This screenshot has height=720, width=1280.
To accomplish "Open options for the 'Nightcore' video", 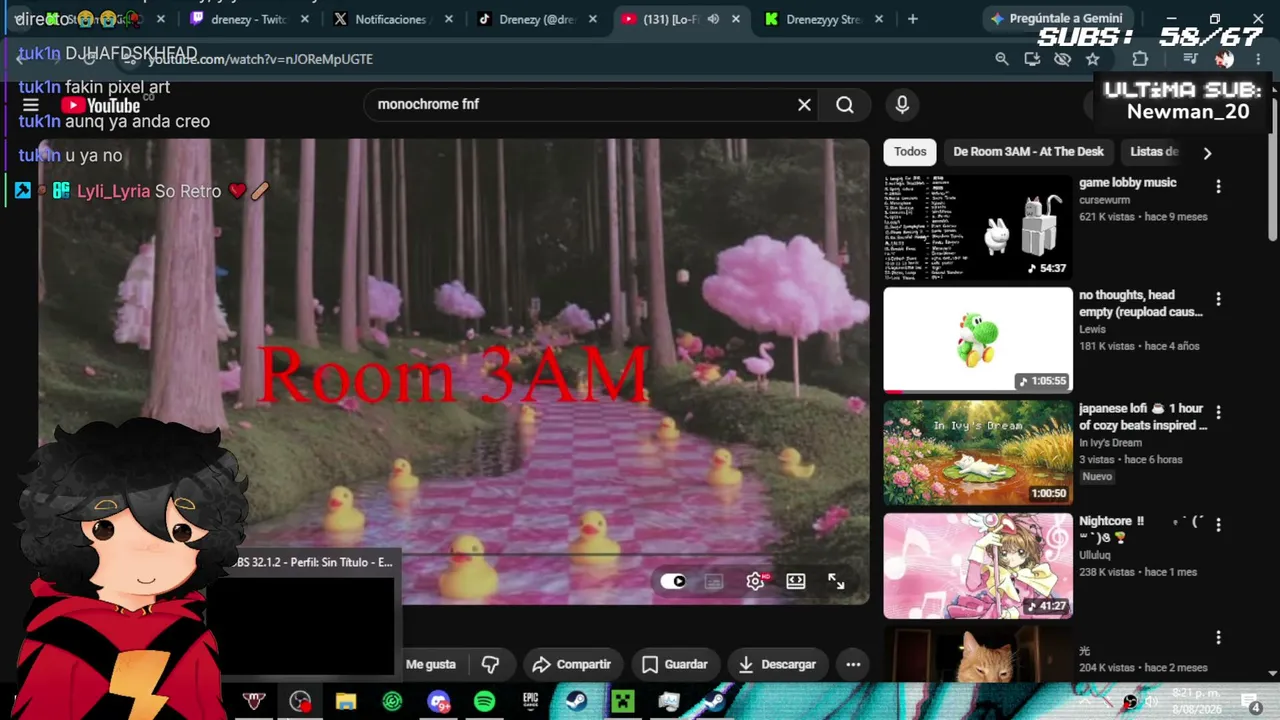I will point(1218,524).
